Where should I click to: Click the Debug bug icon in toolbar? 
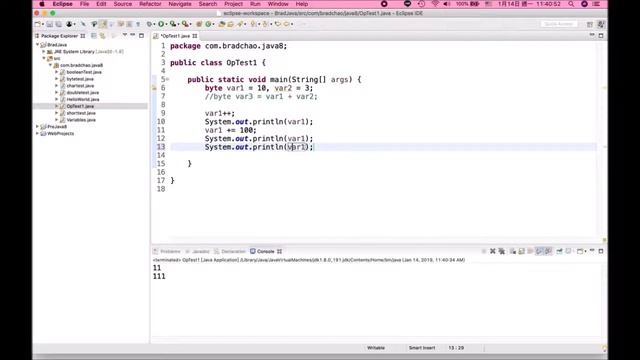point(150,24)
